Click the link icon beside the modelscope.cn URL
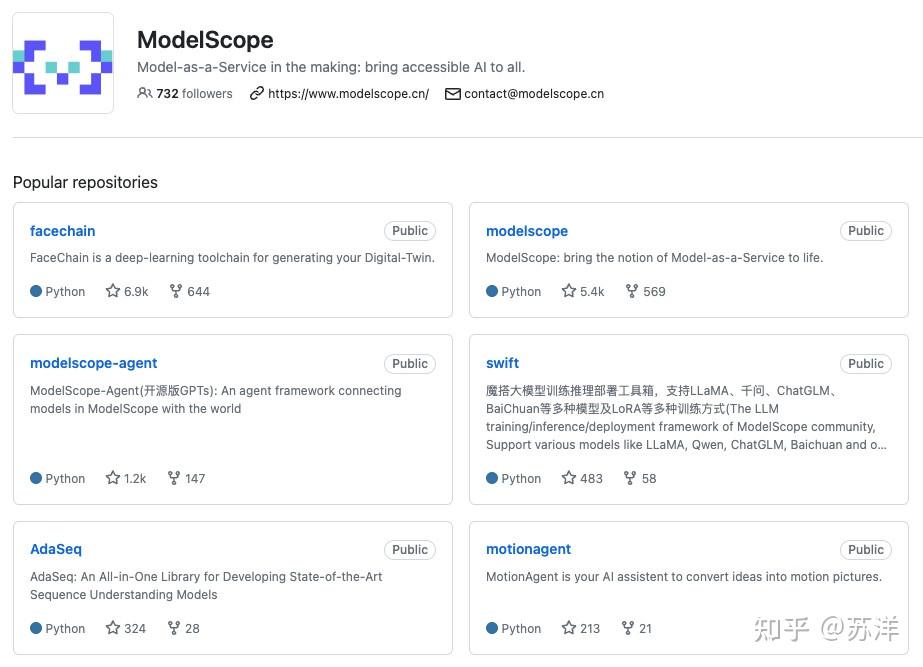 257,94
